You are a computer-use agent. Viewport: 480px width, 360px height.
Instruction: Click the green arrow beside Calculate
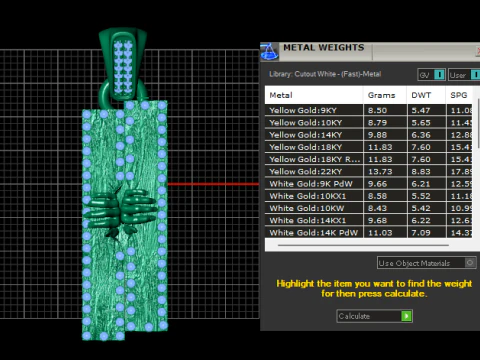pos(406,316)
